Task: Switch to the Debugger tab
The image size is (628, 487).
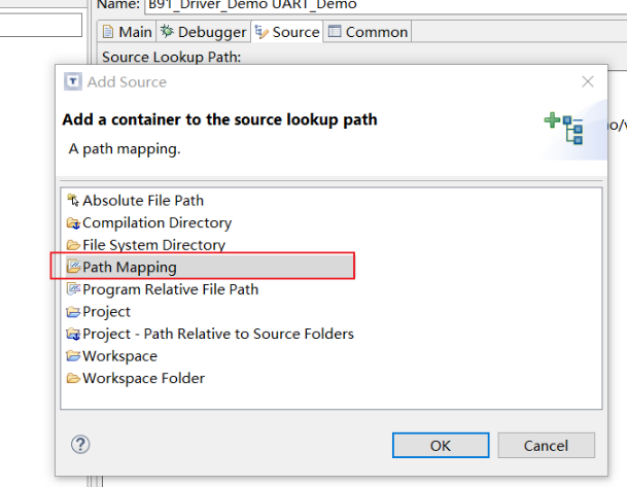Action: [x=203, y=32]
